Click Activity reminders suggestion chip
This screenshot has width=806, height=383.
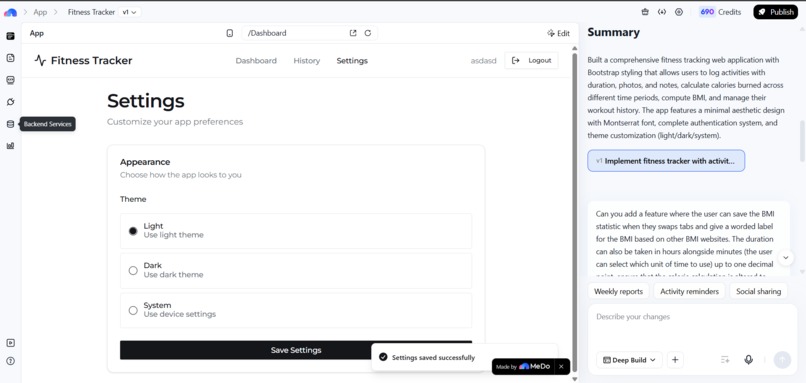[x=689, y=291]
